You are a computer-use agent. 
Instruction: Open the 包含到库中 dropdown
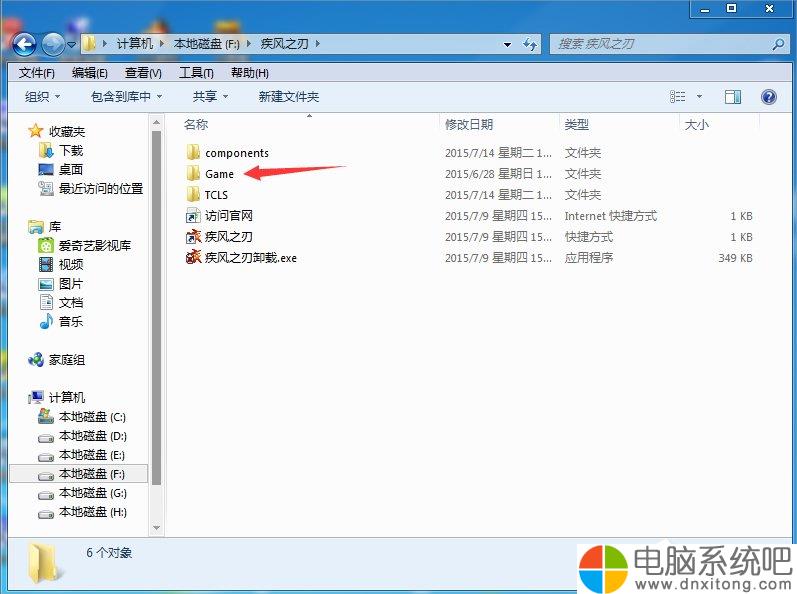click(x=127, y=97)
